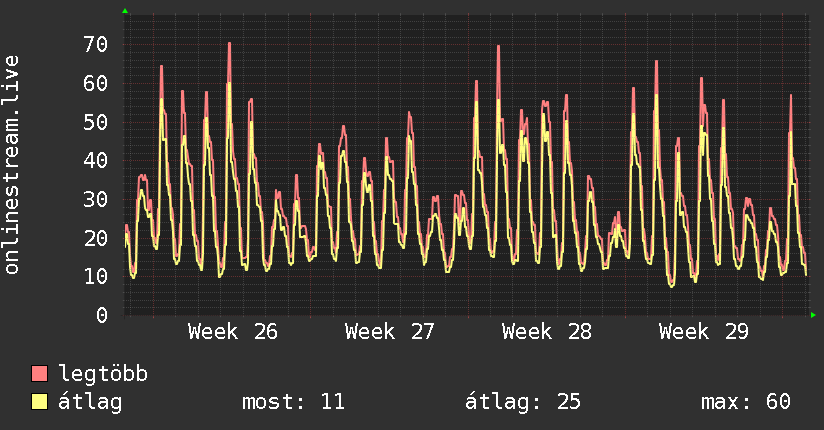This screenshot has width=824, height=430.
Task: Click the onlinestream.live vertical axis title
Action: click(12, 165)
